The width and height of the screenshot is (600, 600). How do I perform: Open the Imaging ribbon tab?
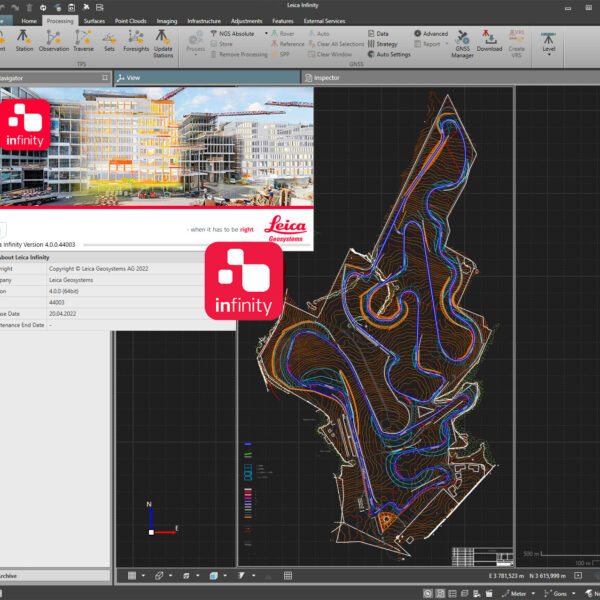tap(167, 21)
